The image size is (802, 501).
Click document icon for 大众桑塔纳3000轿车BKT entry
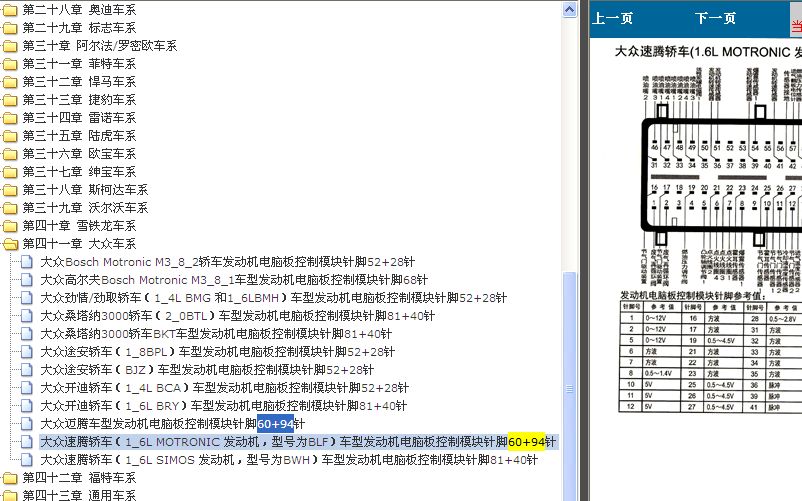pos(27,334)
